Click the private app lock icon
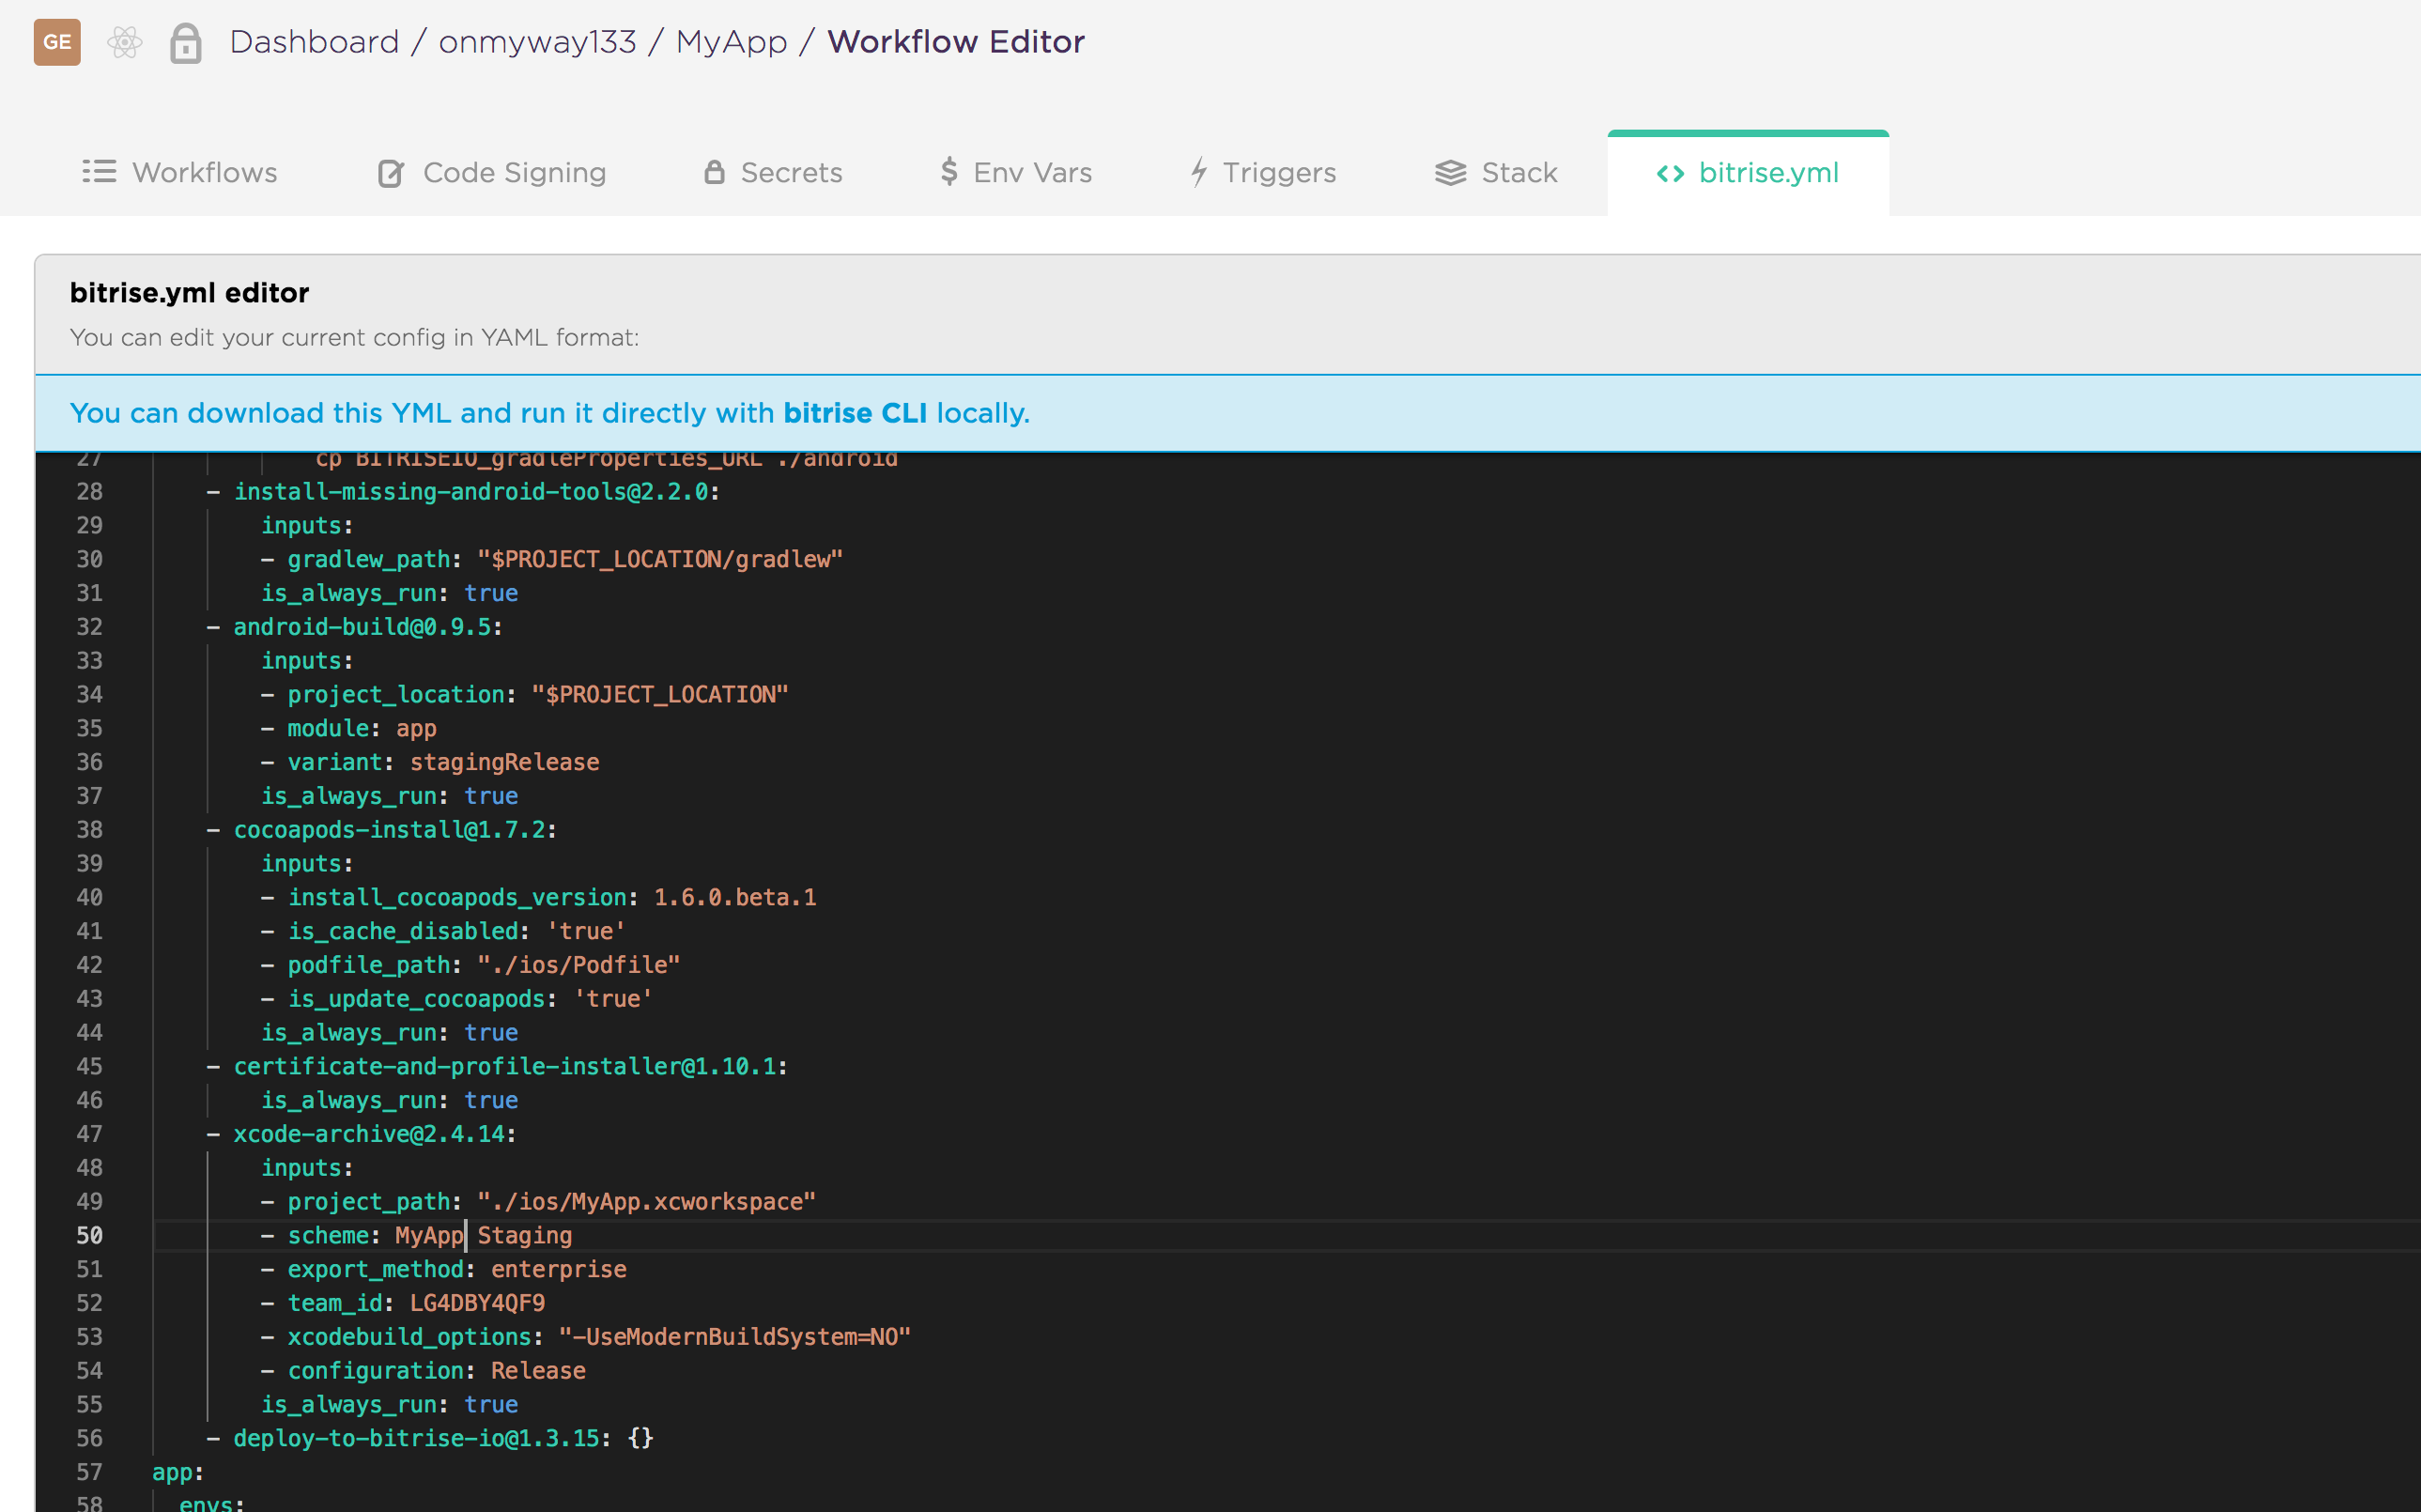The width and height of the screenshot is (2421, 1512). tap(186, 43)
